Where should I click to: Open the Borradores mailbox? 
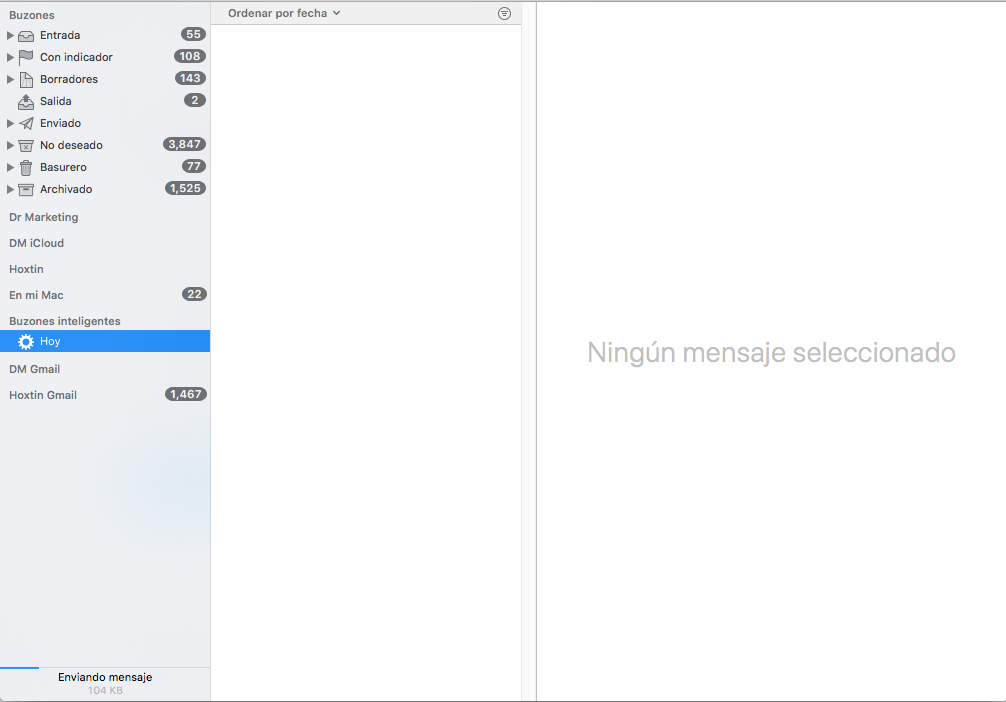pos(105,79)
